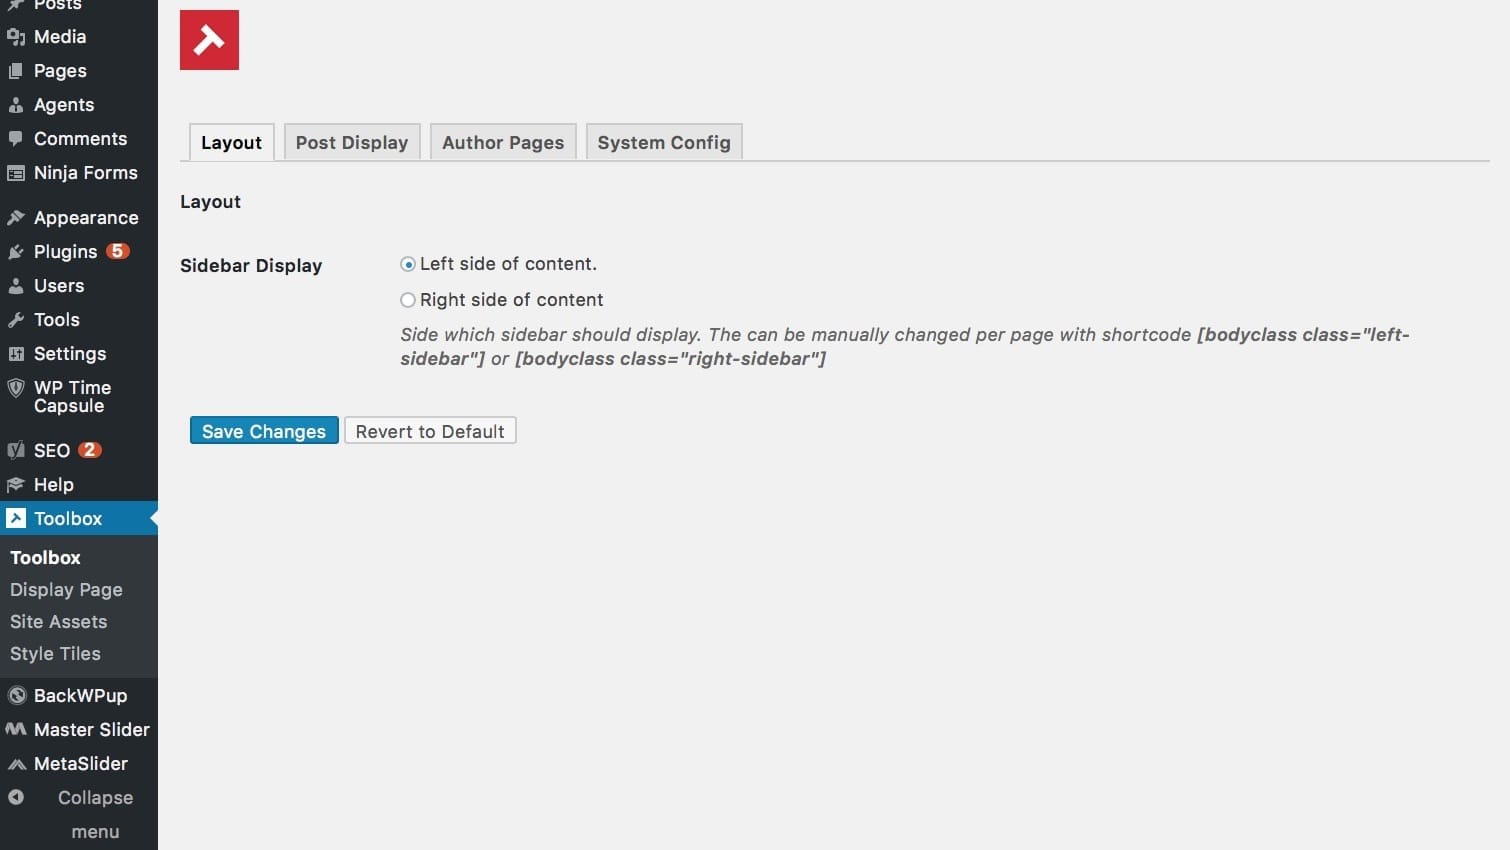
Task: Go to the System Config tab
Action: pyautogui.click(x=664, y=142)
